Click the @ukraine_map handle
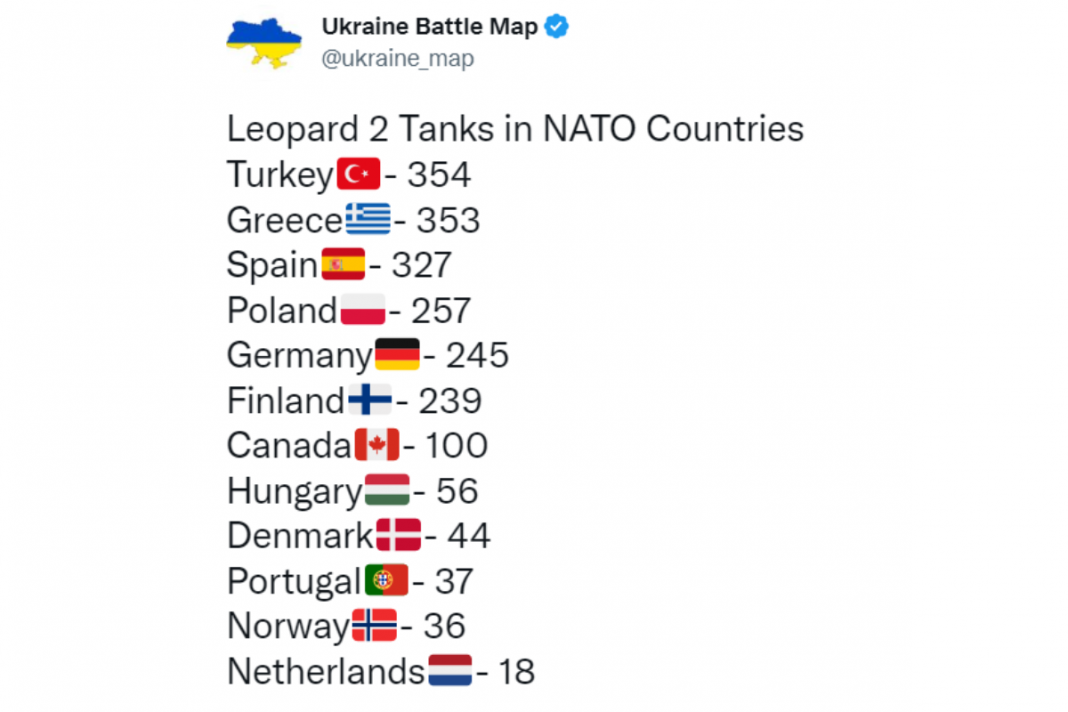The image size is (1068, 712). [397, 59]
